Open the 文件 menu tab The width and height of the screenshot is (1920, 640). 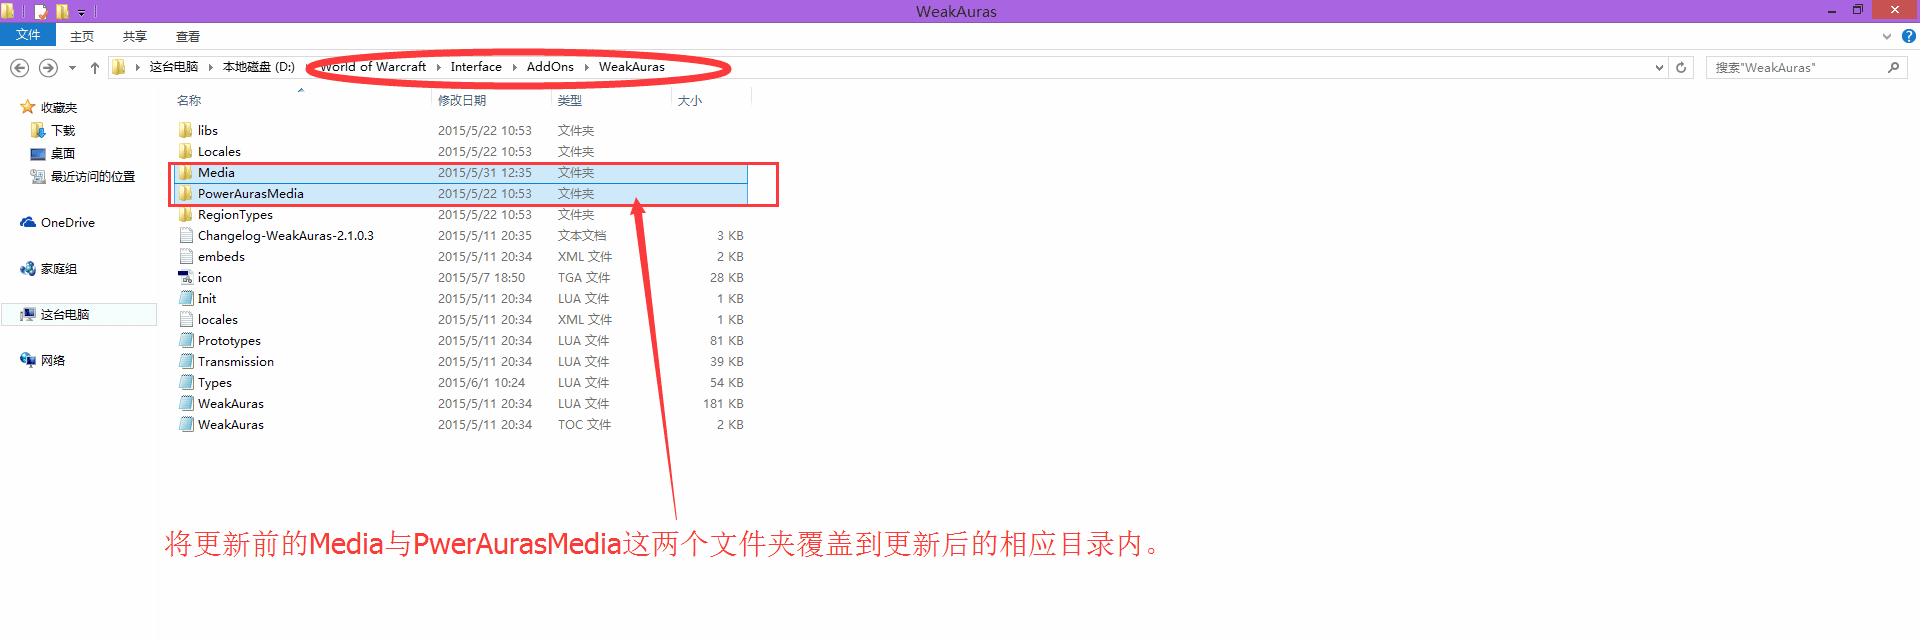click(x=28, y=35)
